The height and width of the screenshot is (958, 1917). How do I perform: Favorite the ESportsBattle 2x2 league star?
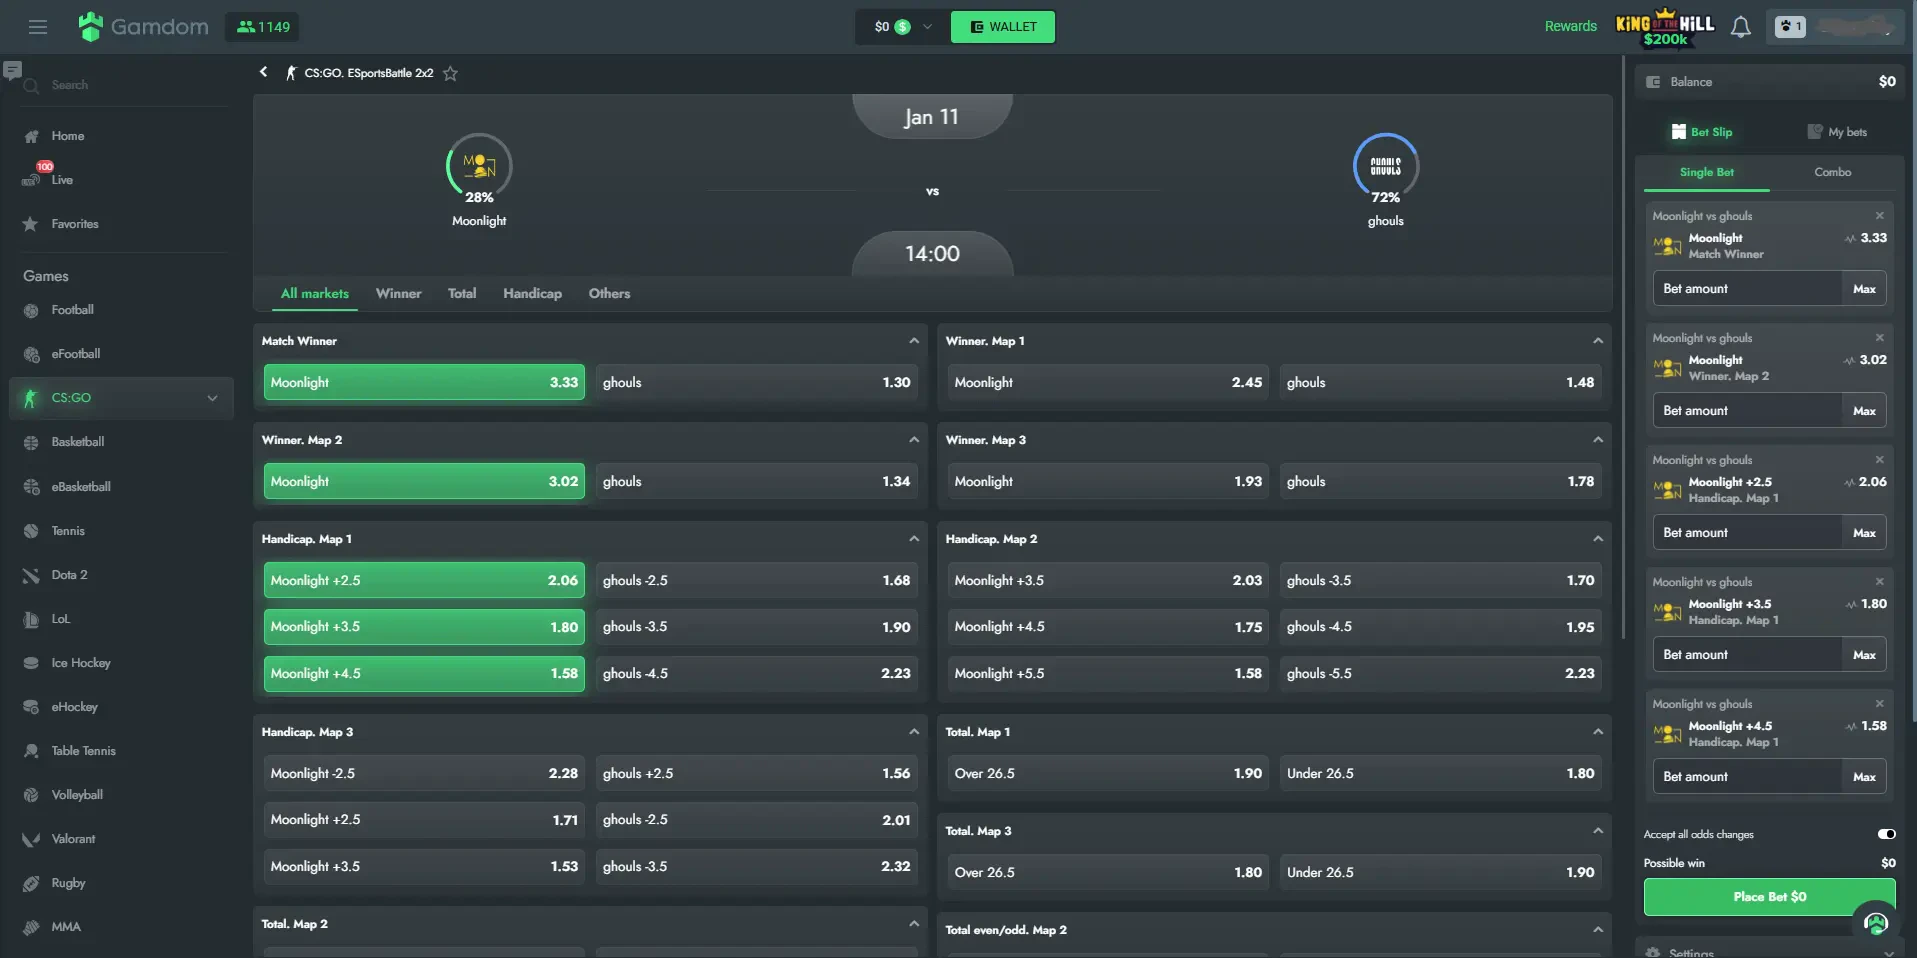click(450, 73)
